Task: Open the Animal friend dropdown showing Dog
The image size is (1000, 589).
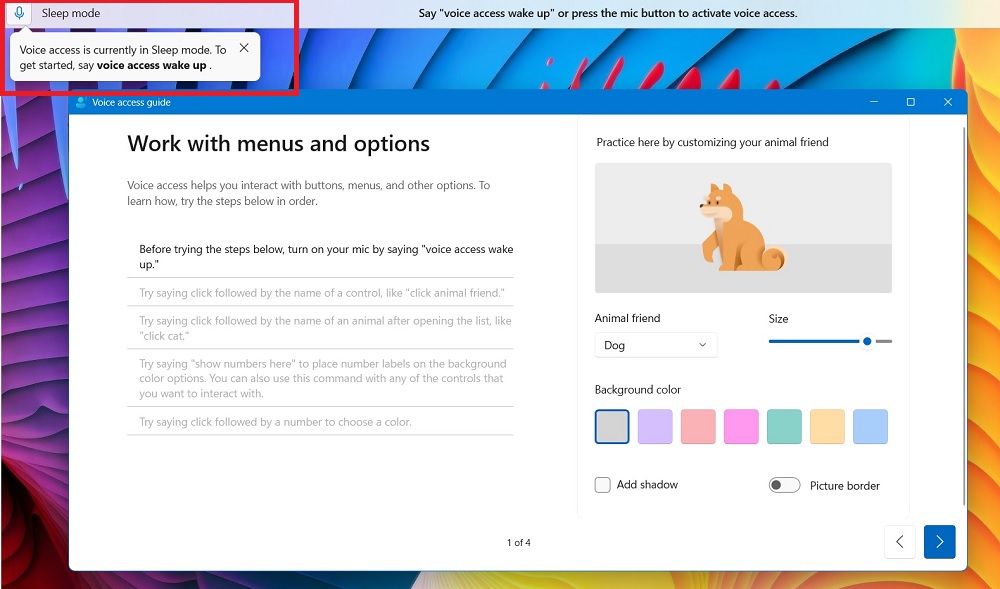Action: pyautogui.click(x=656, y=345)
